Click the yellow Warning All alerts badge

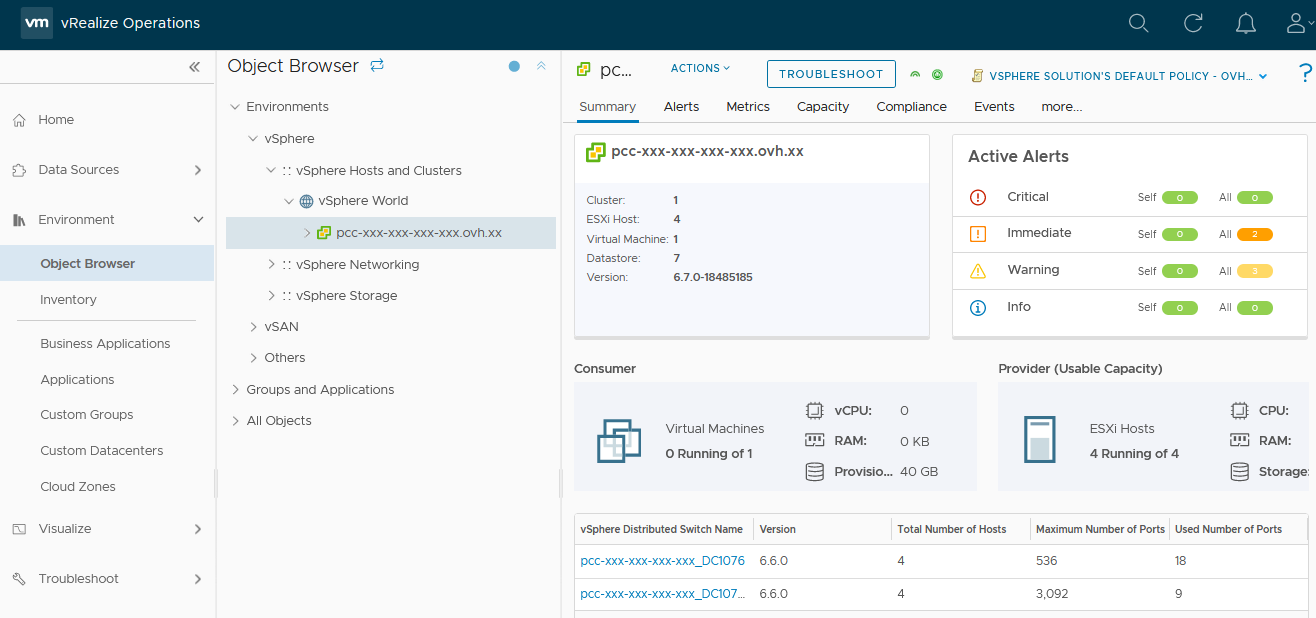pyautogui.click(x=1254, y=271)
